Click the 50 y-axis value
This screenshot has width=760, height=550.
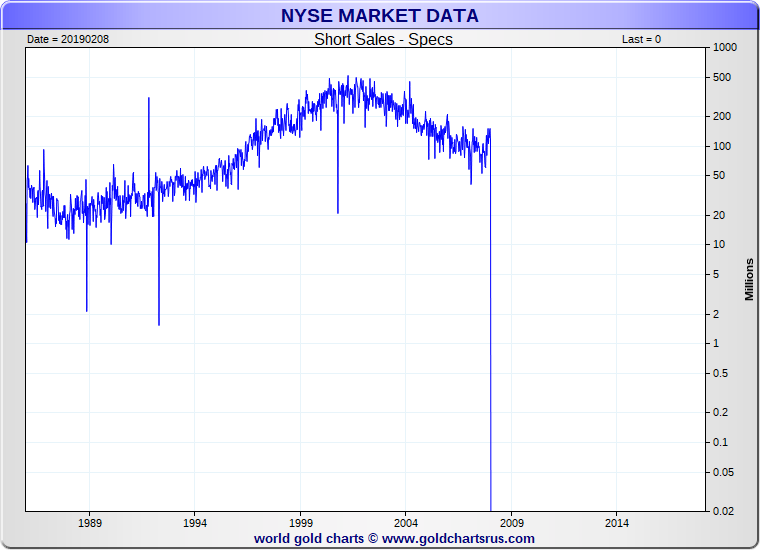[x=719, y=175]
